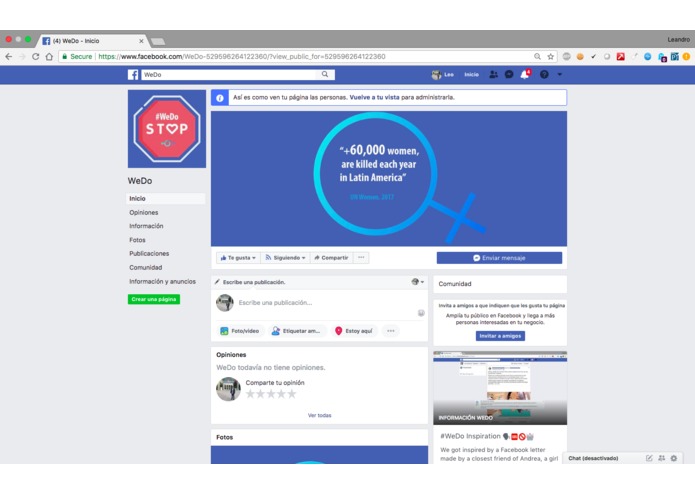Bookmark page with star icon
This screenshot has height=494, width=695.
pos(551,57)
